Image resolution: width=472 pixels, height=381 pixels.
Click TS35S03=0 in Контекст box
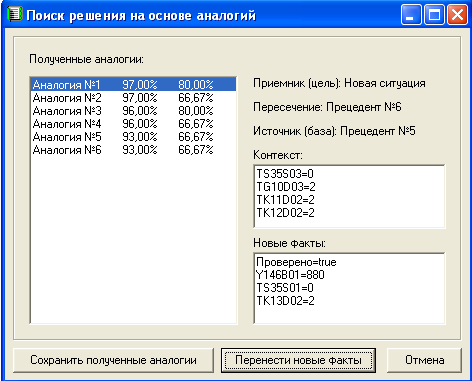pos(285,174)
